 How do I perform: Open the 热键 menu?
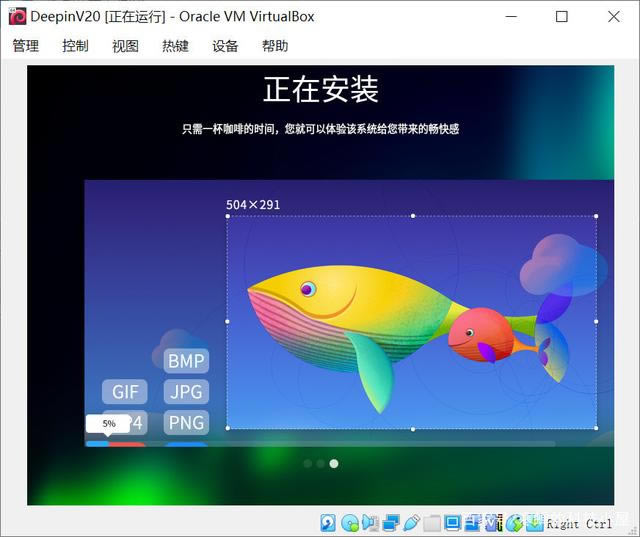pyautogui.click(x=175, y=45)
